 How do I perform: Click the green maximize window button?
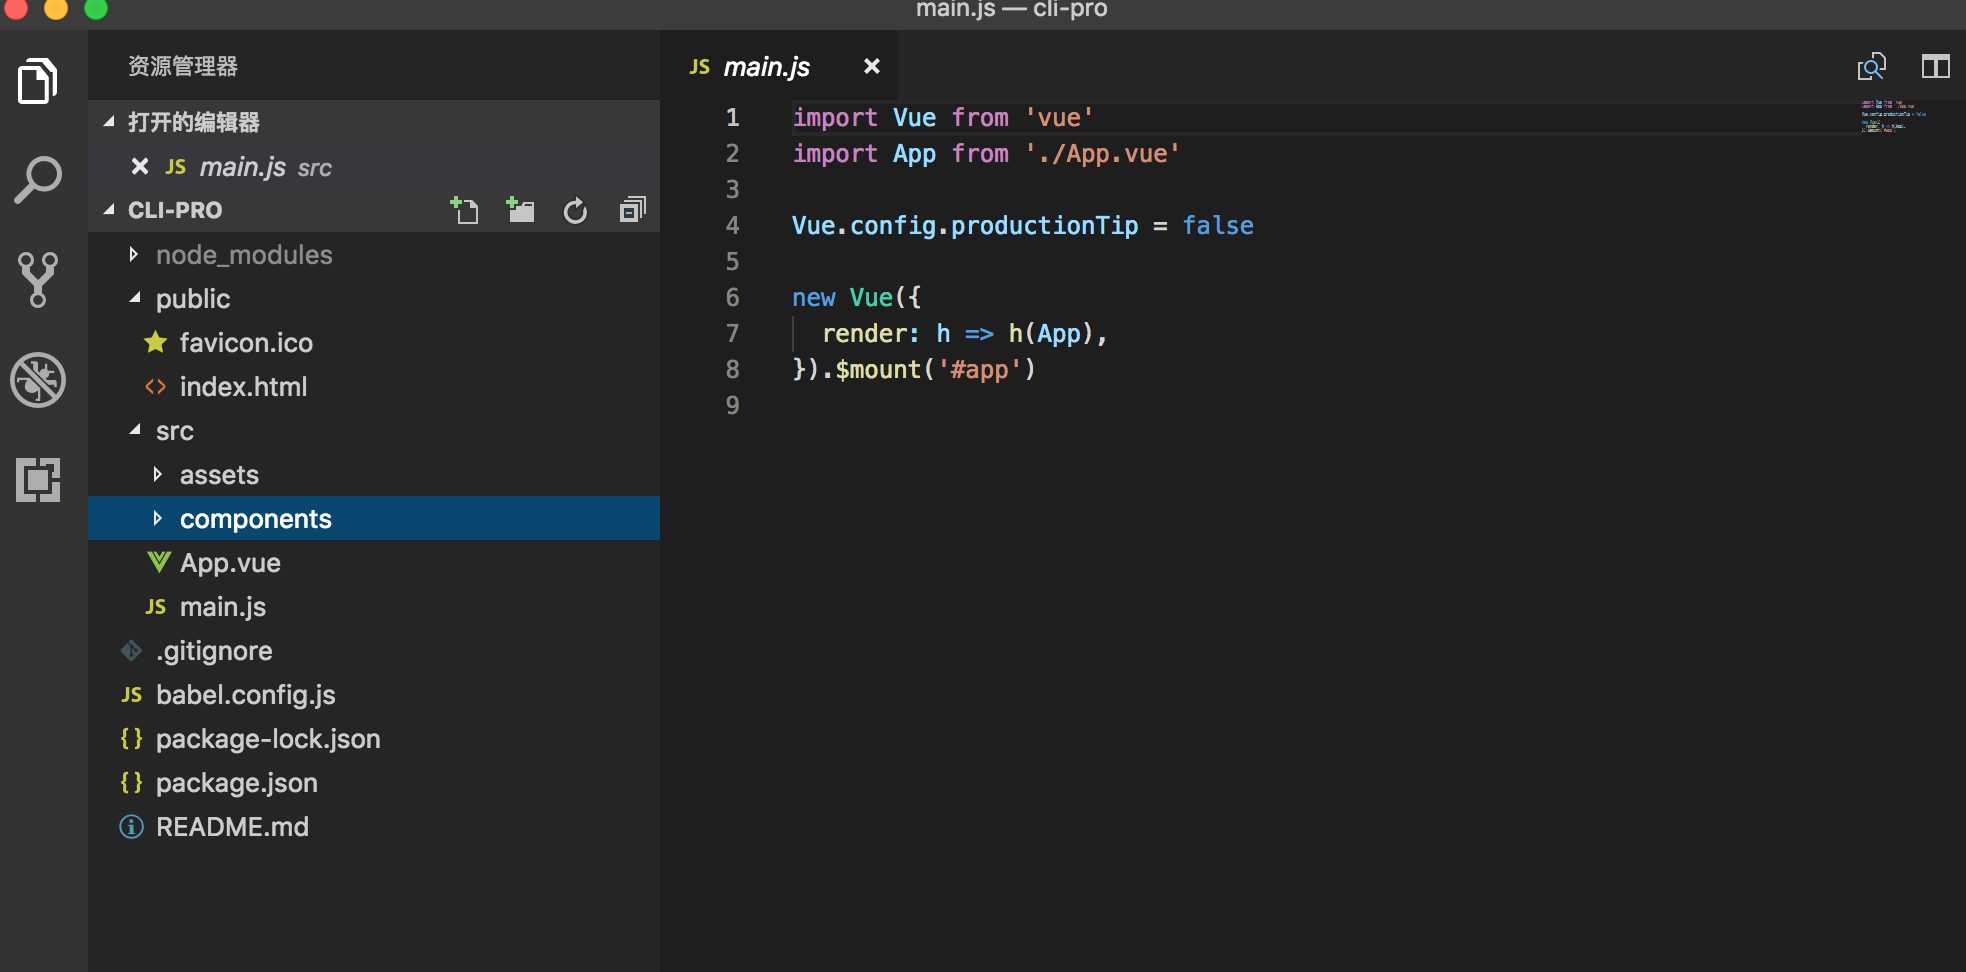click(x=96, y=9)
